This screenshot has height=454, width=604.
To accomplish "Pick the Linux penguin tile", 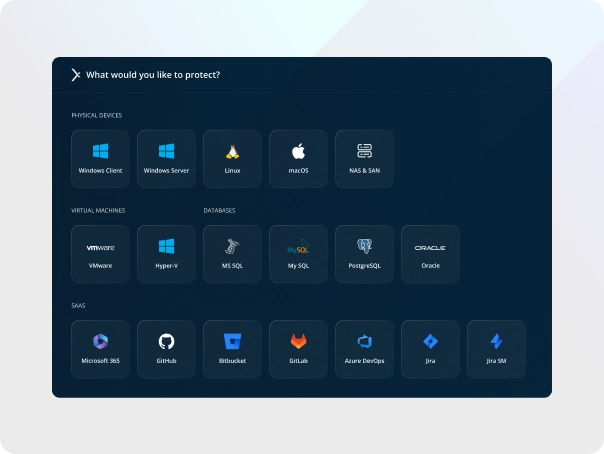I will point(232,159).
